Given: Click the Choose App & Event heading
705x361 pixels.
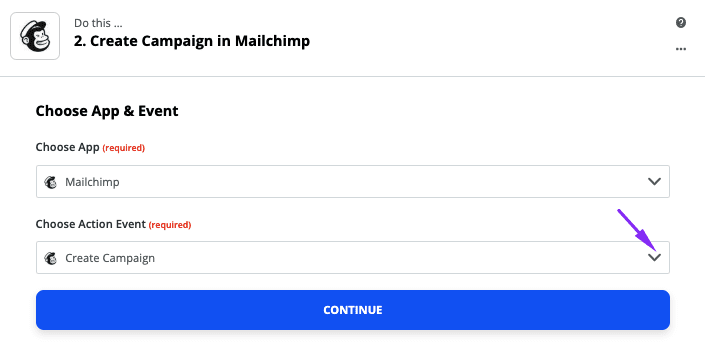Looking at the screenshot, I should [107, 111].
